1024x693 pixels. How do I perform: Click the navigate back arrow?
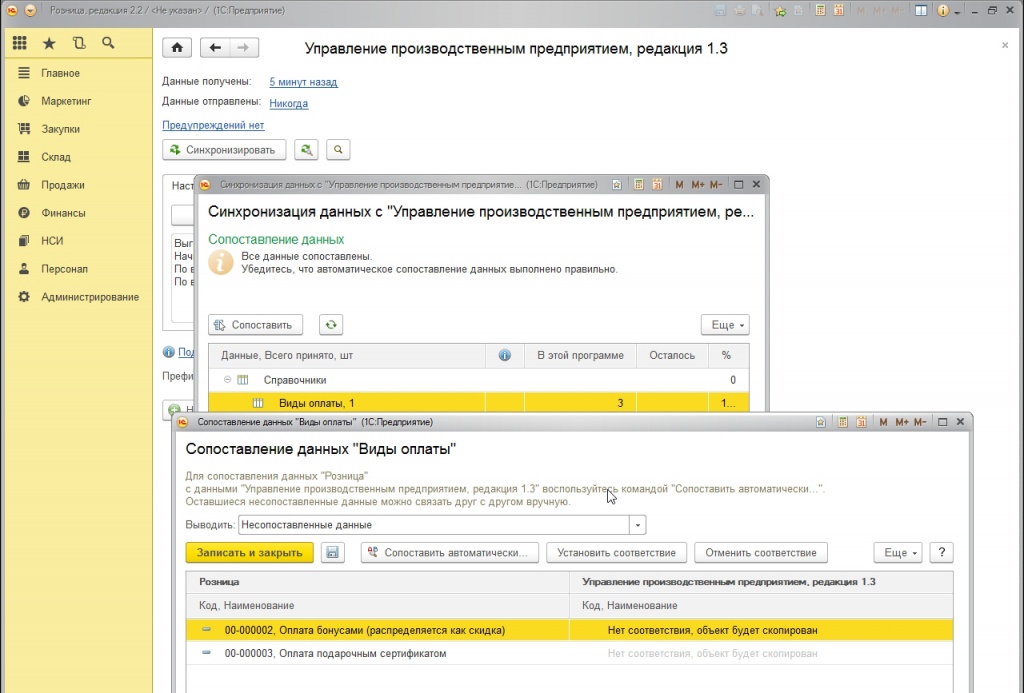tap(215, 48)
